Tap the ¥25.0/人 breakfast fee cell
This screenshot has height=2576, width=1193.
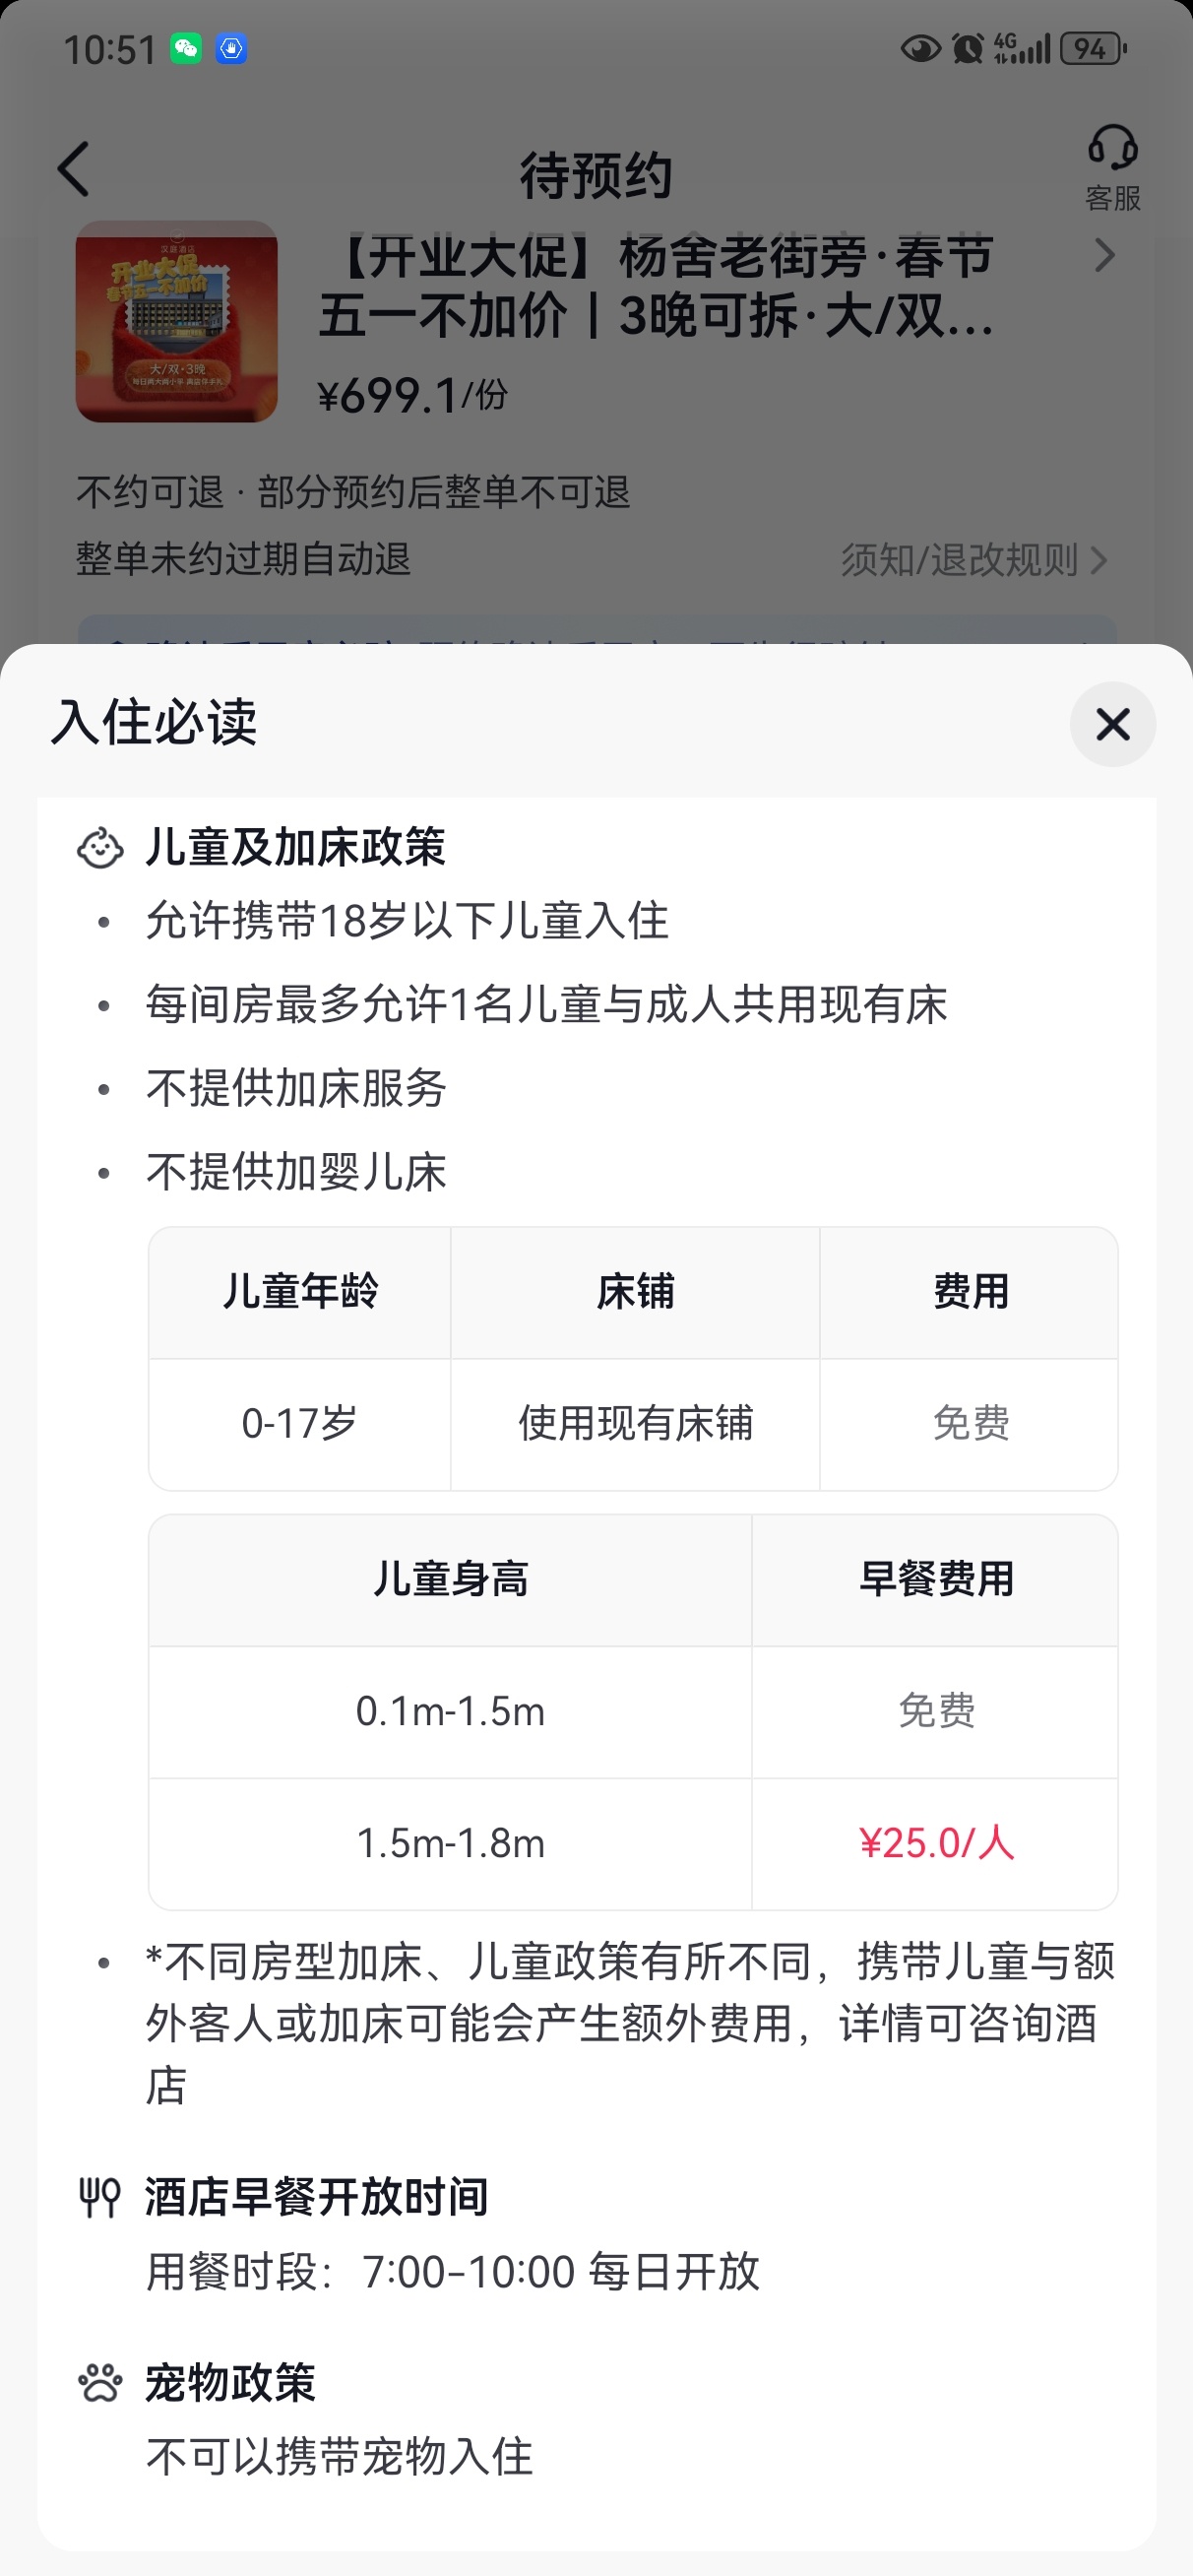click(936, 1843)
